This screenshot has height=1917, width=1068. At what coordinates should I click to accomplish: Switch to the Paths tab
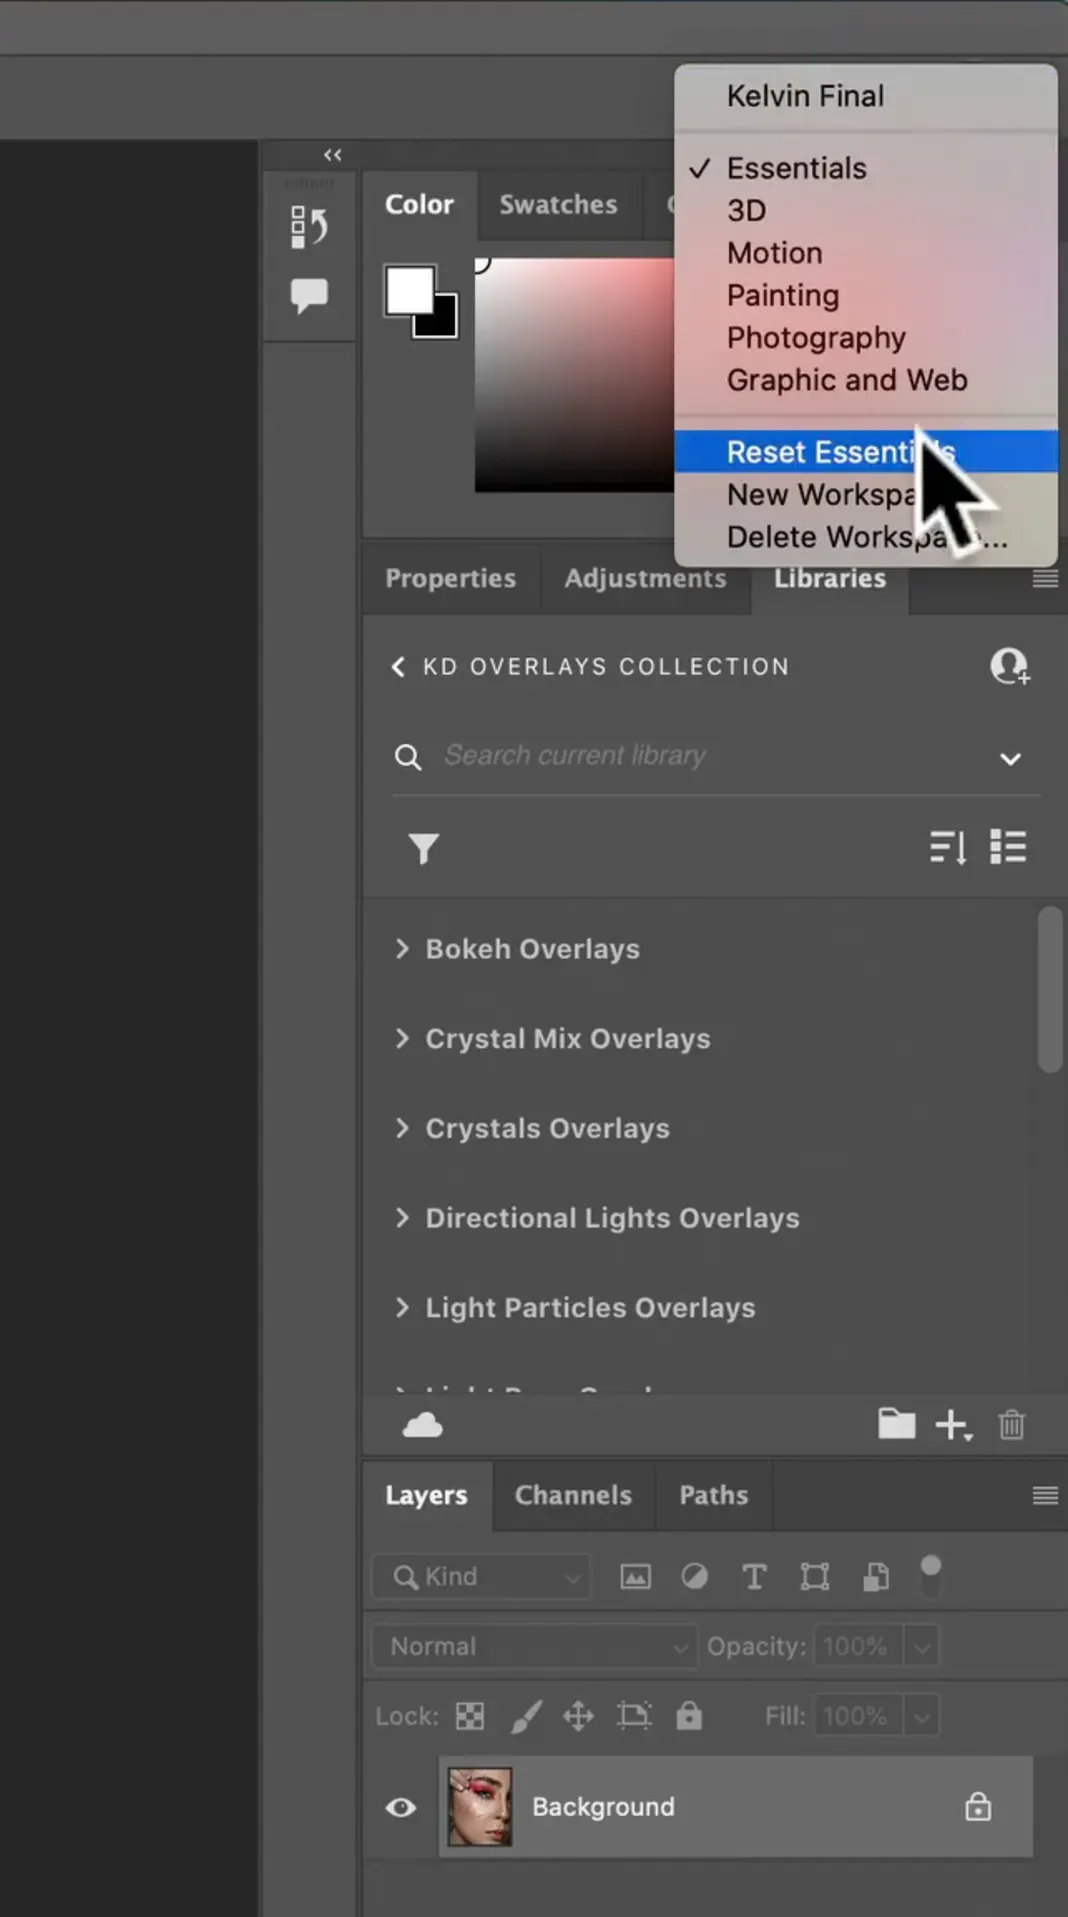click(714, 1496)
